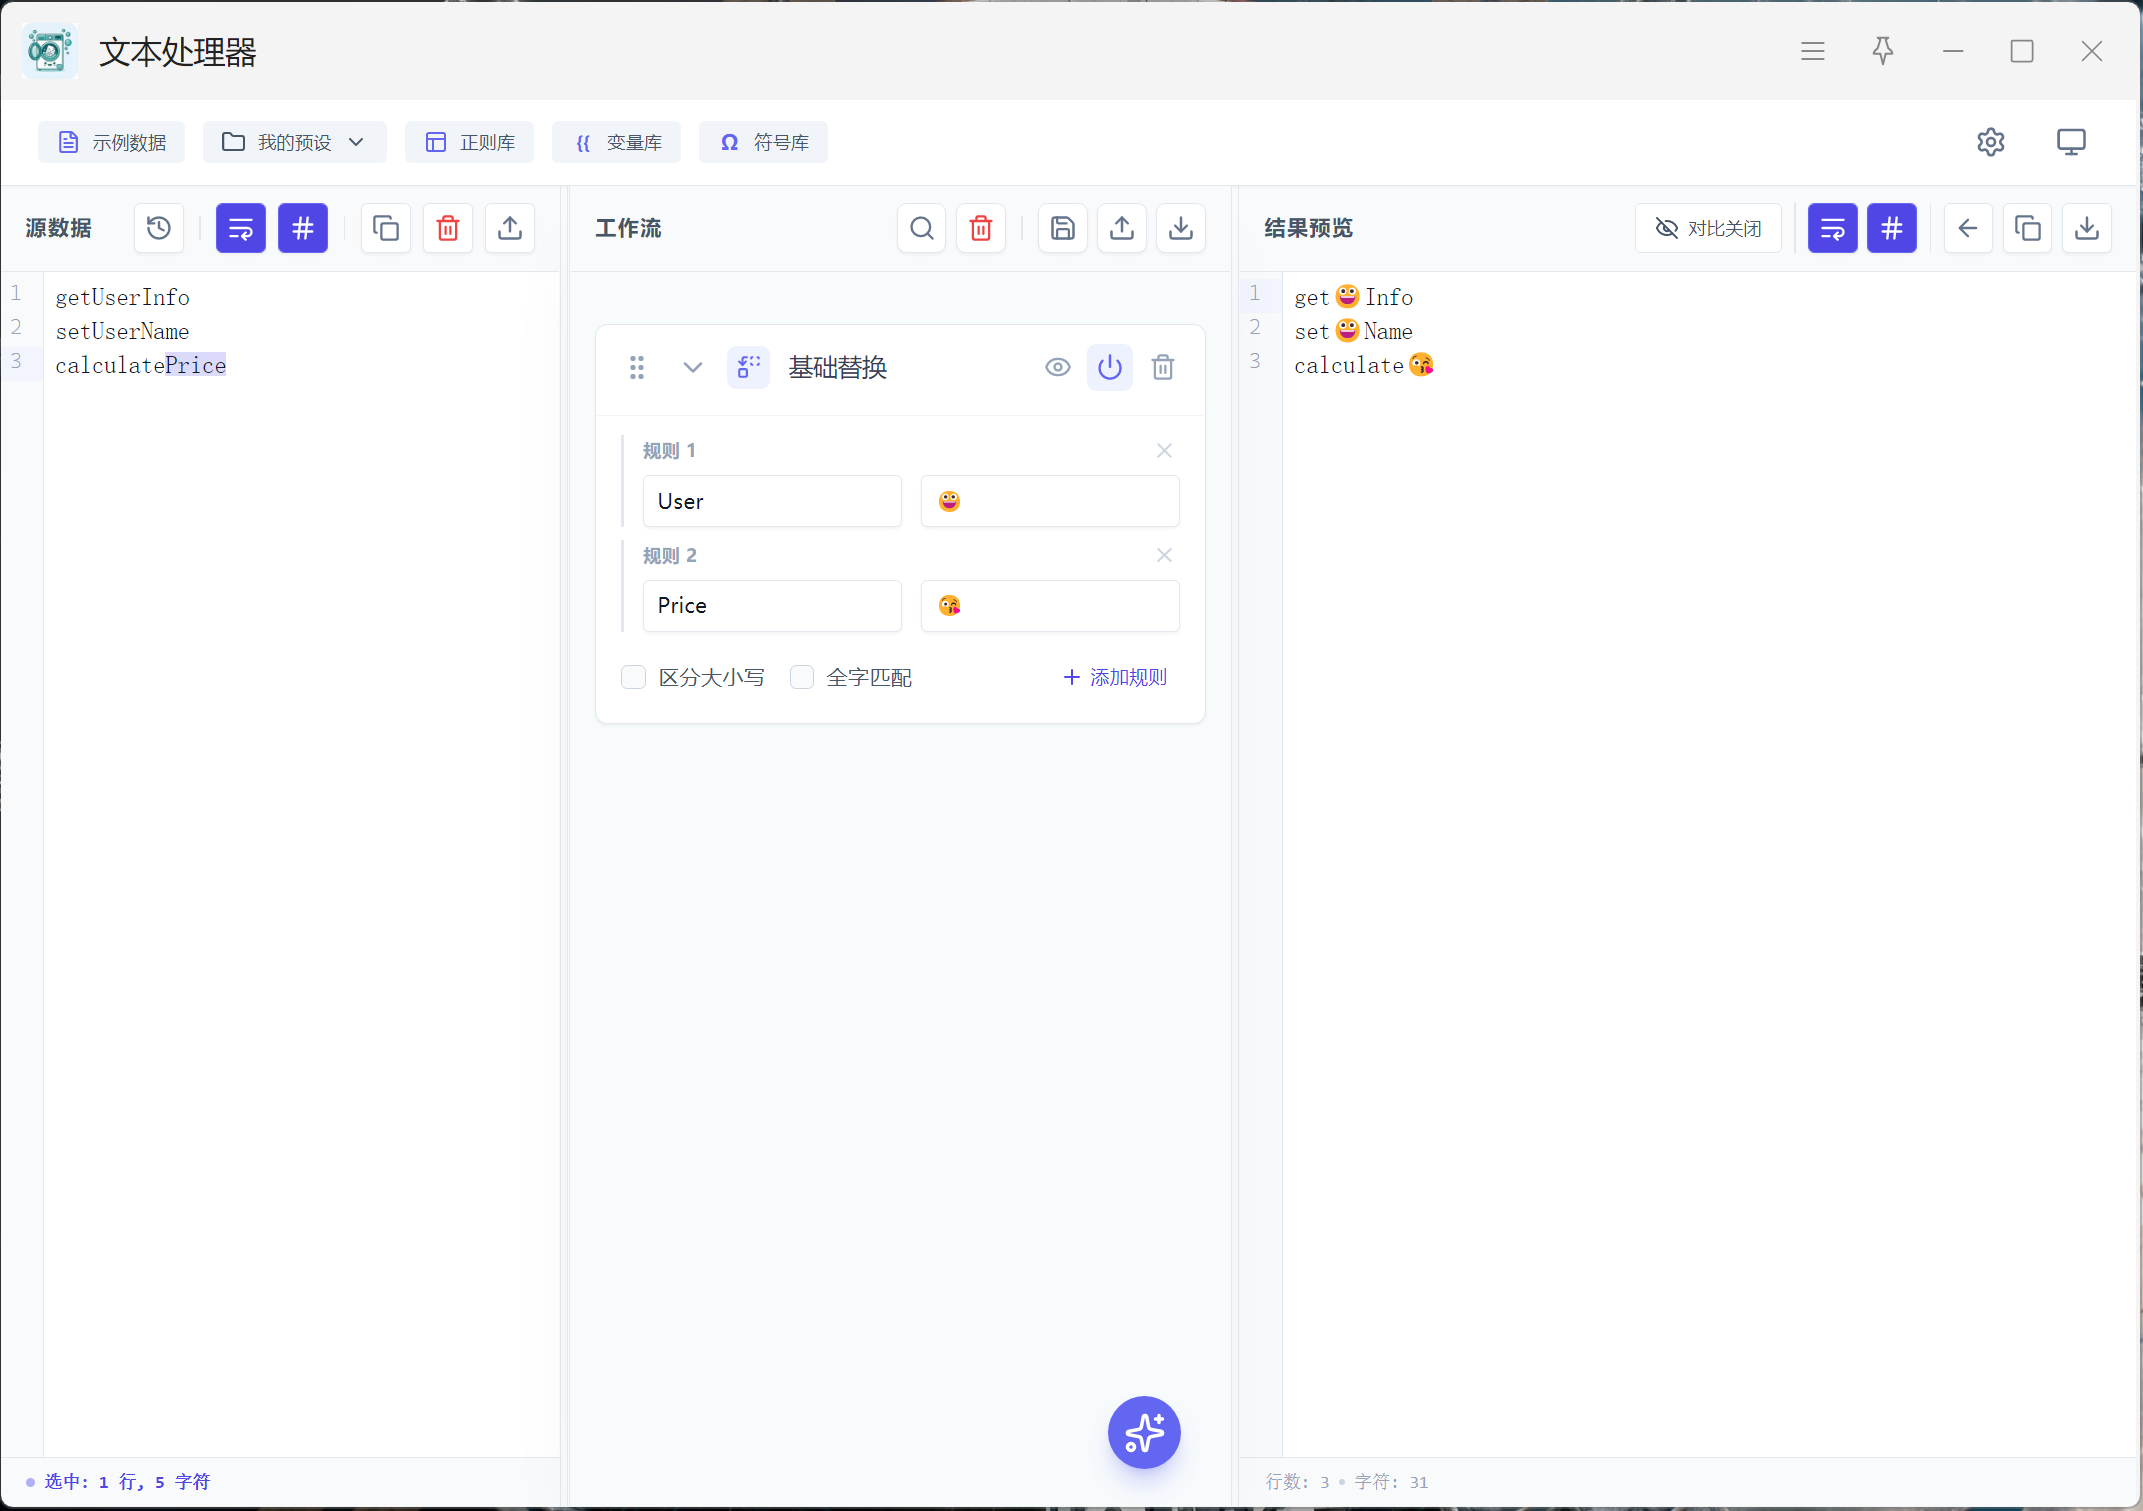Download result preview output
This screenshot has height=1511, width=2143.
click(2087, 228)
